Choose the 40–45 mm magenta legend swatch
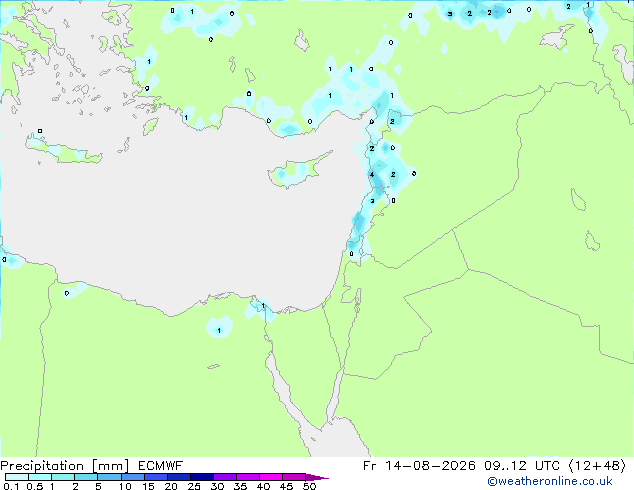634x490 pixels. (x=271, y=477)
